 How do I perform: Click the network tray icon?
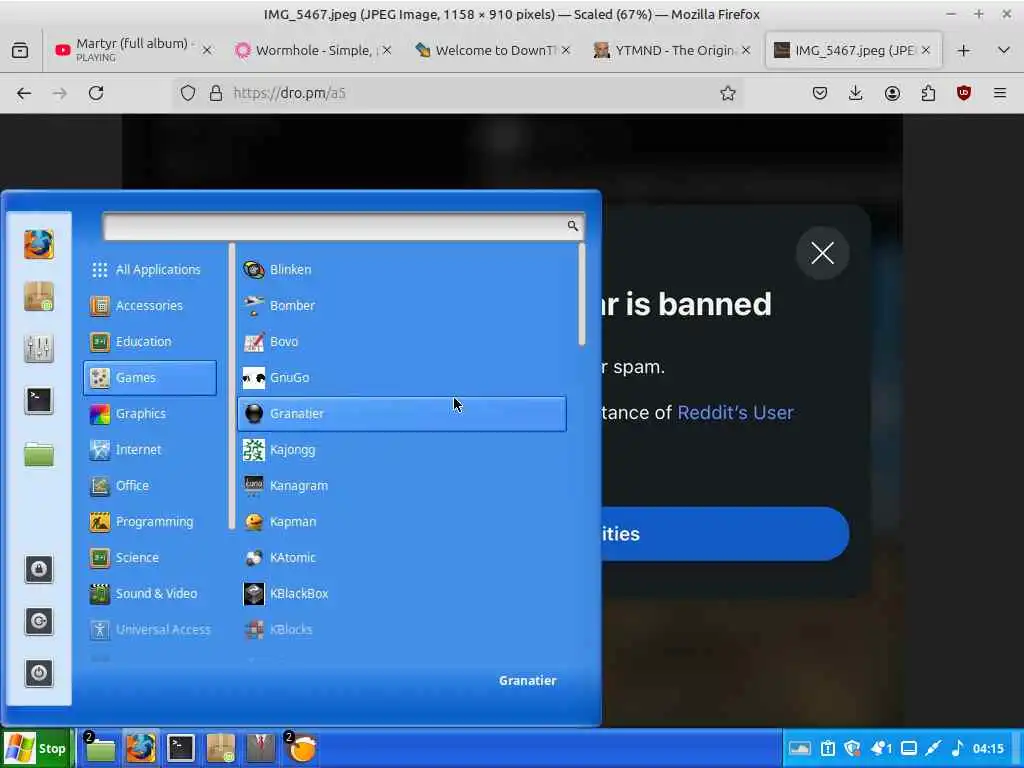(933, 748)
